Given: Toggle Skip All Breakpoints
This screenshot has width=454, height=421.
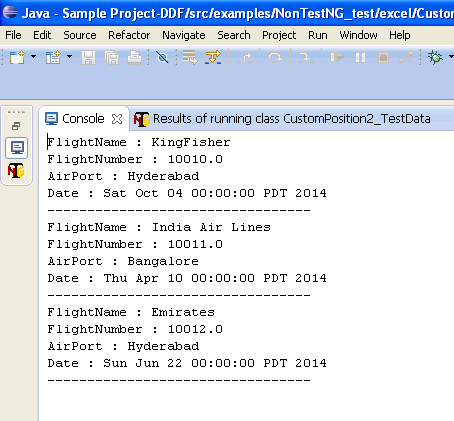Looking at the screenshot, I should click(x=162, y=57).
